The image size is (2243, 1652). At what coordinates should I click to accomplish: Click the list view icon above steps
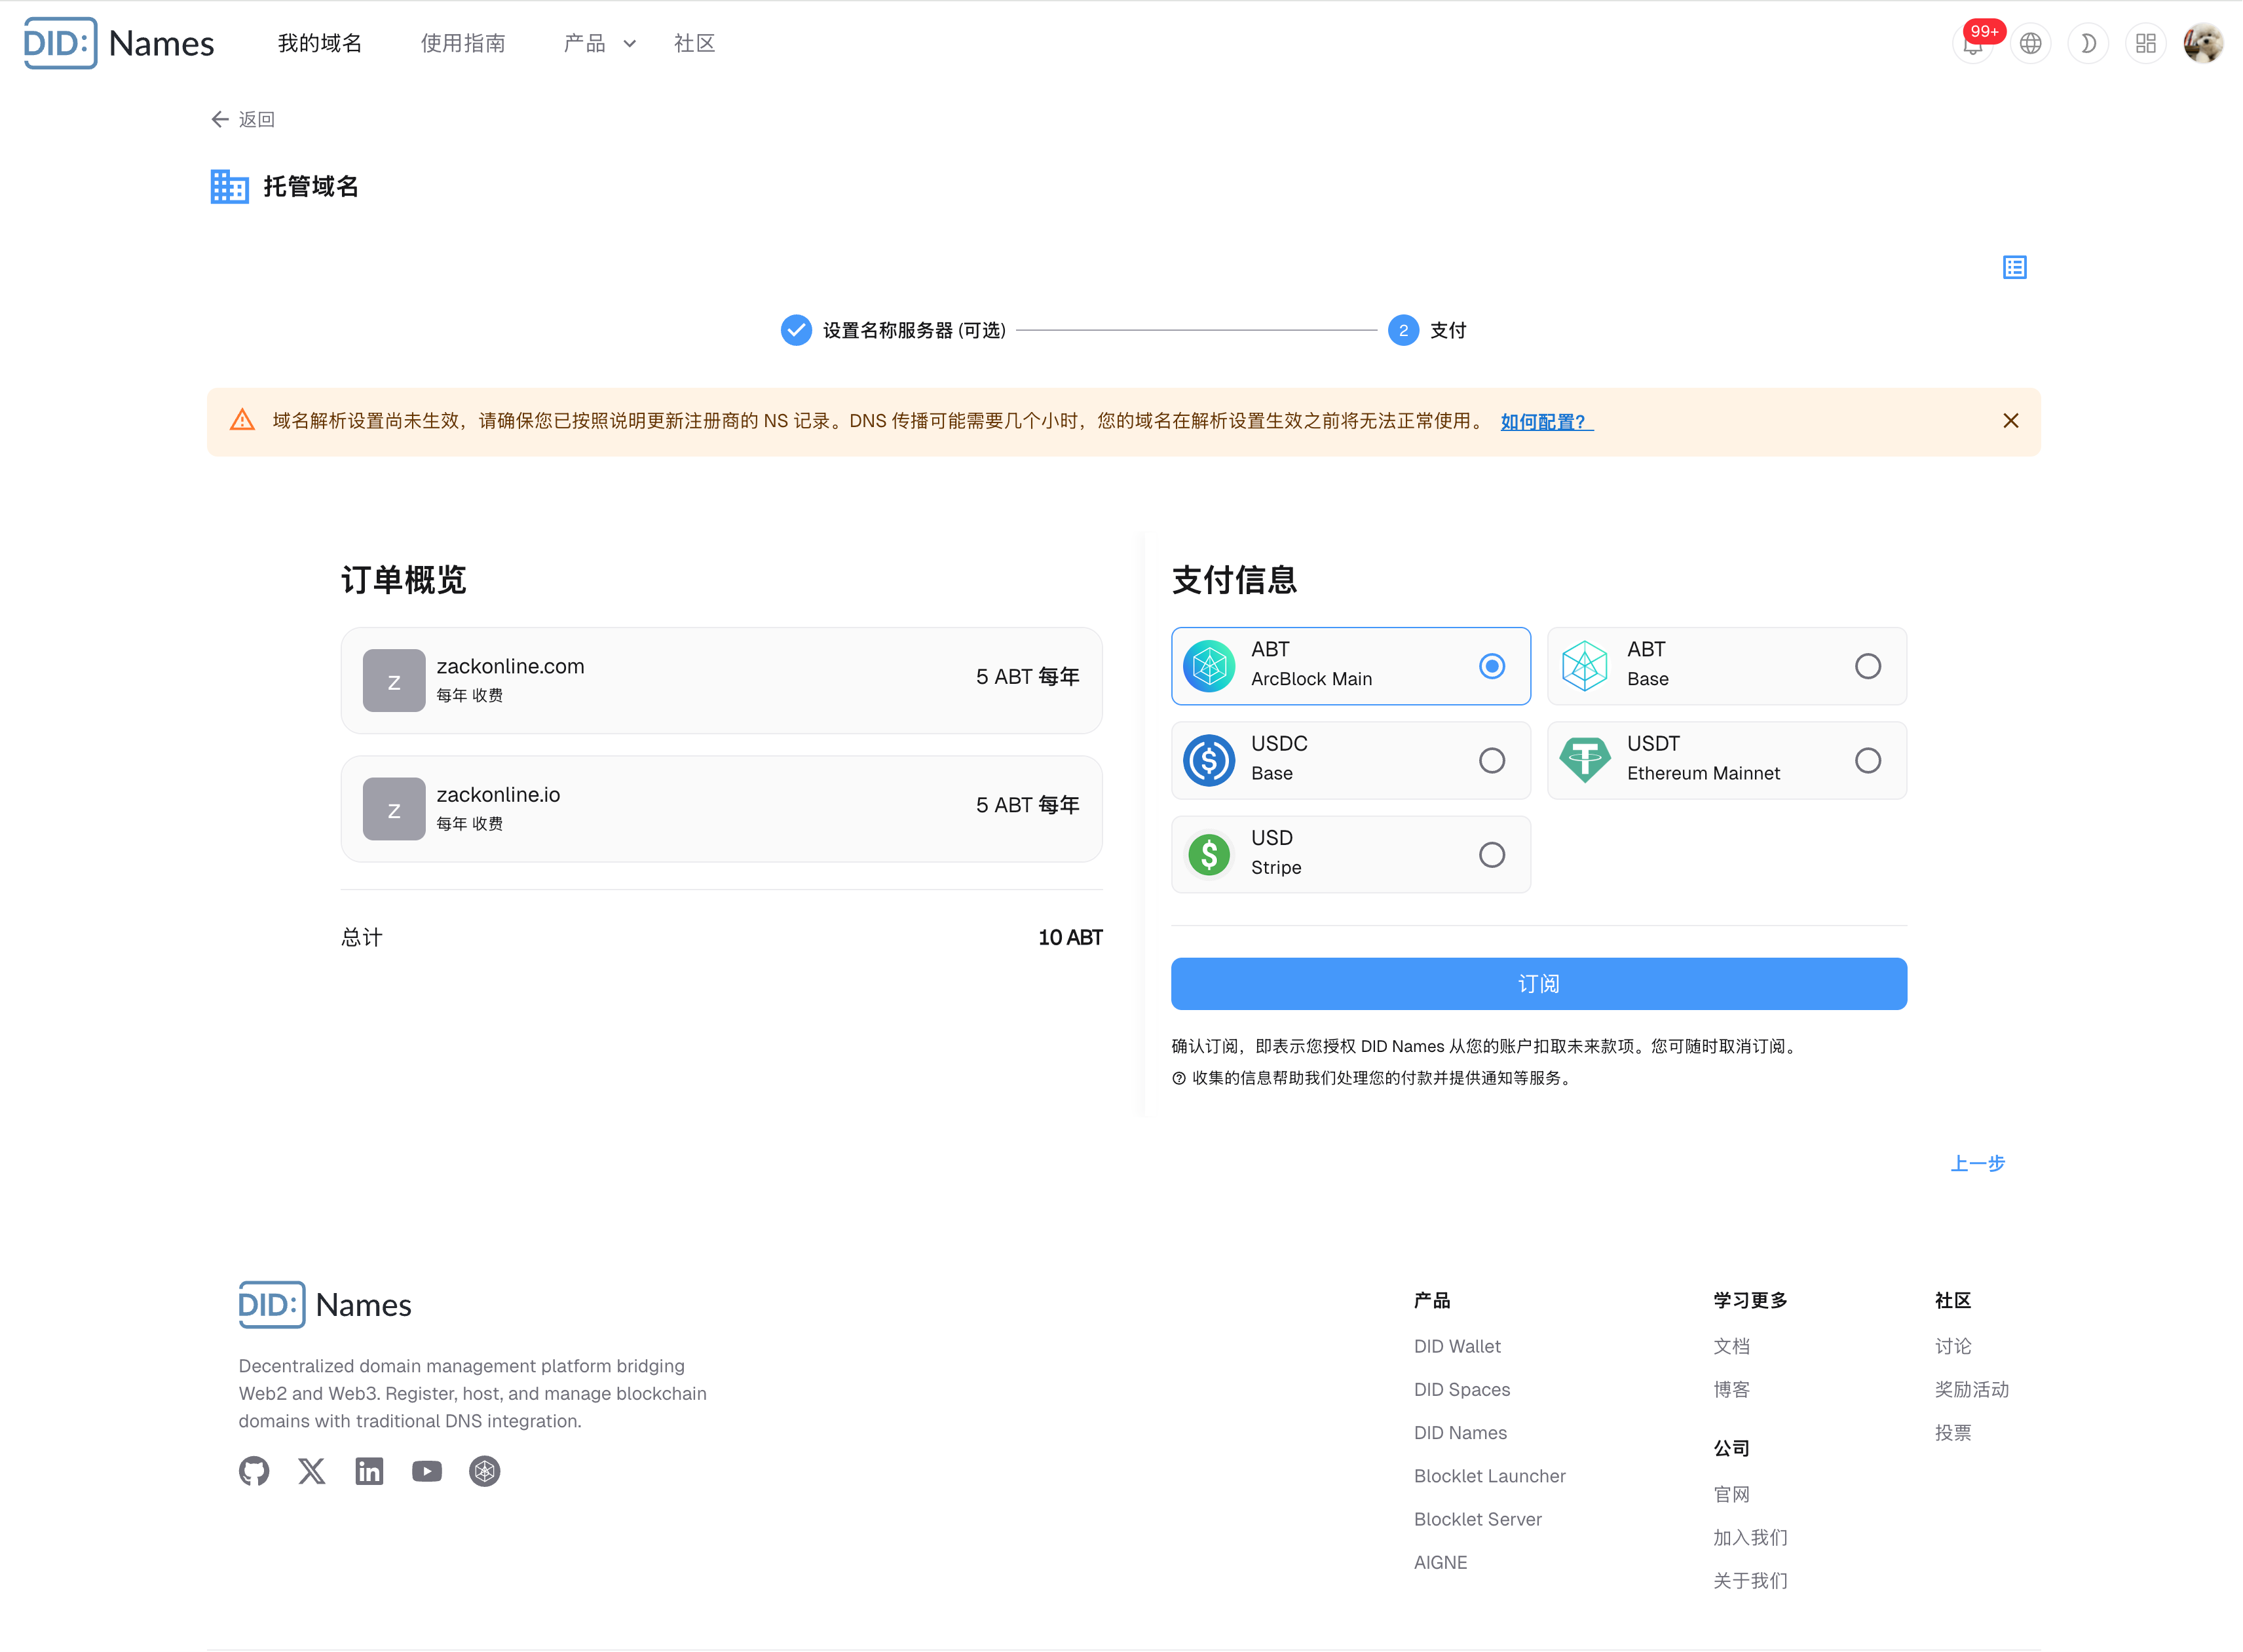click(x=2014, y=267)
